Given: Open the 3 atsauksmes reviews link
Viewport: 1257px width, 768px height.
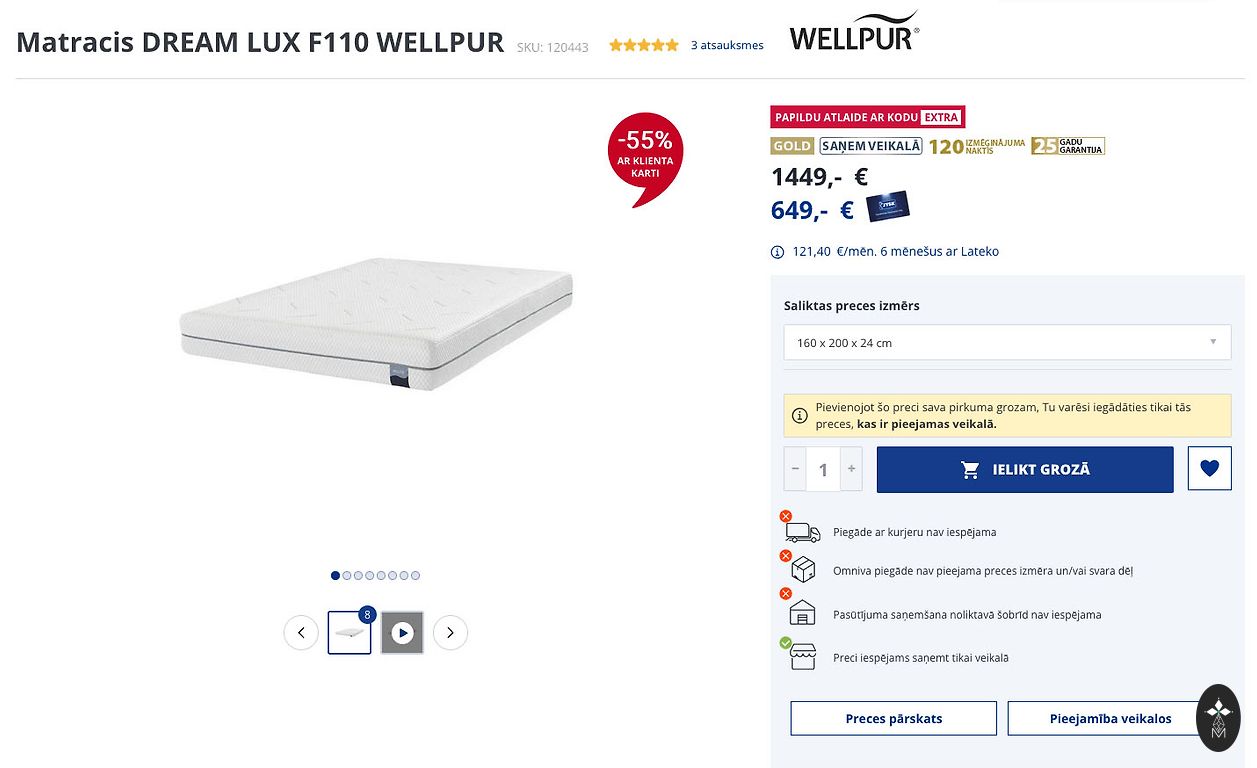Looking at the screenshot, I should [727, 45].
